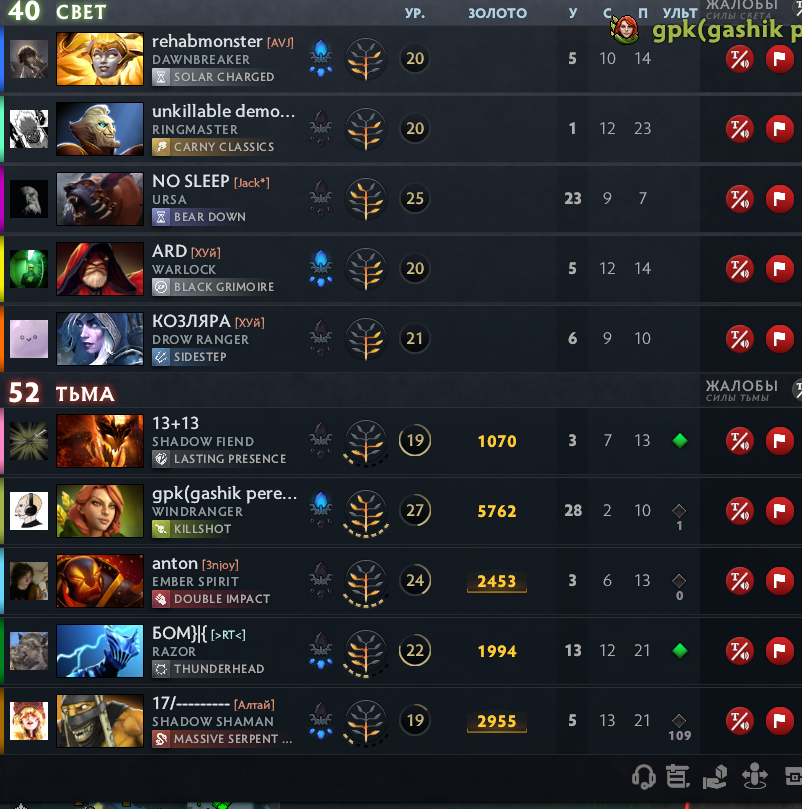Click Dawnbreaker Aghanim's scepter shard icon
Viewport: 802px width, 809px height.
pos(320,58)
